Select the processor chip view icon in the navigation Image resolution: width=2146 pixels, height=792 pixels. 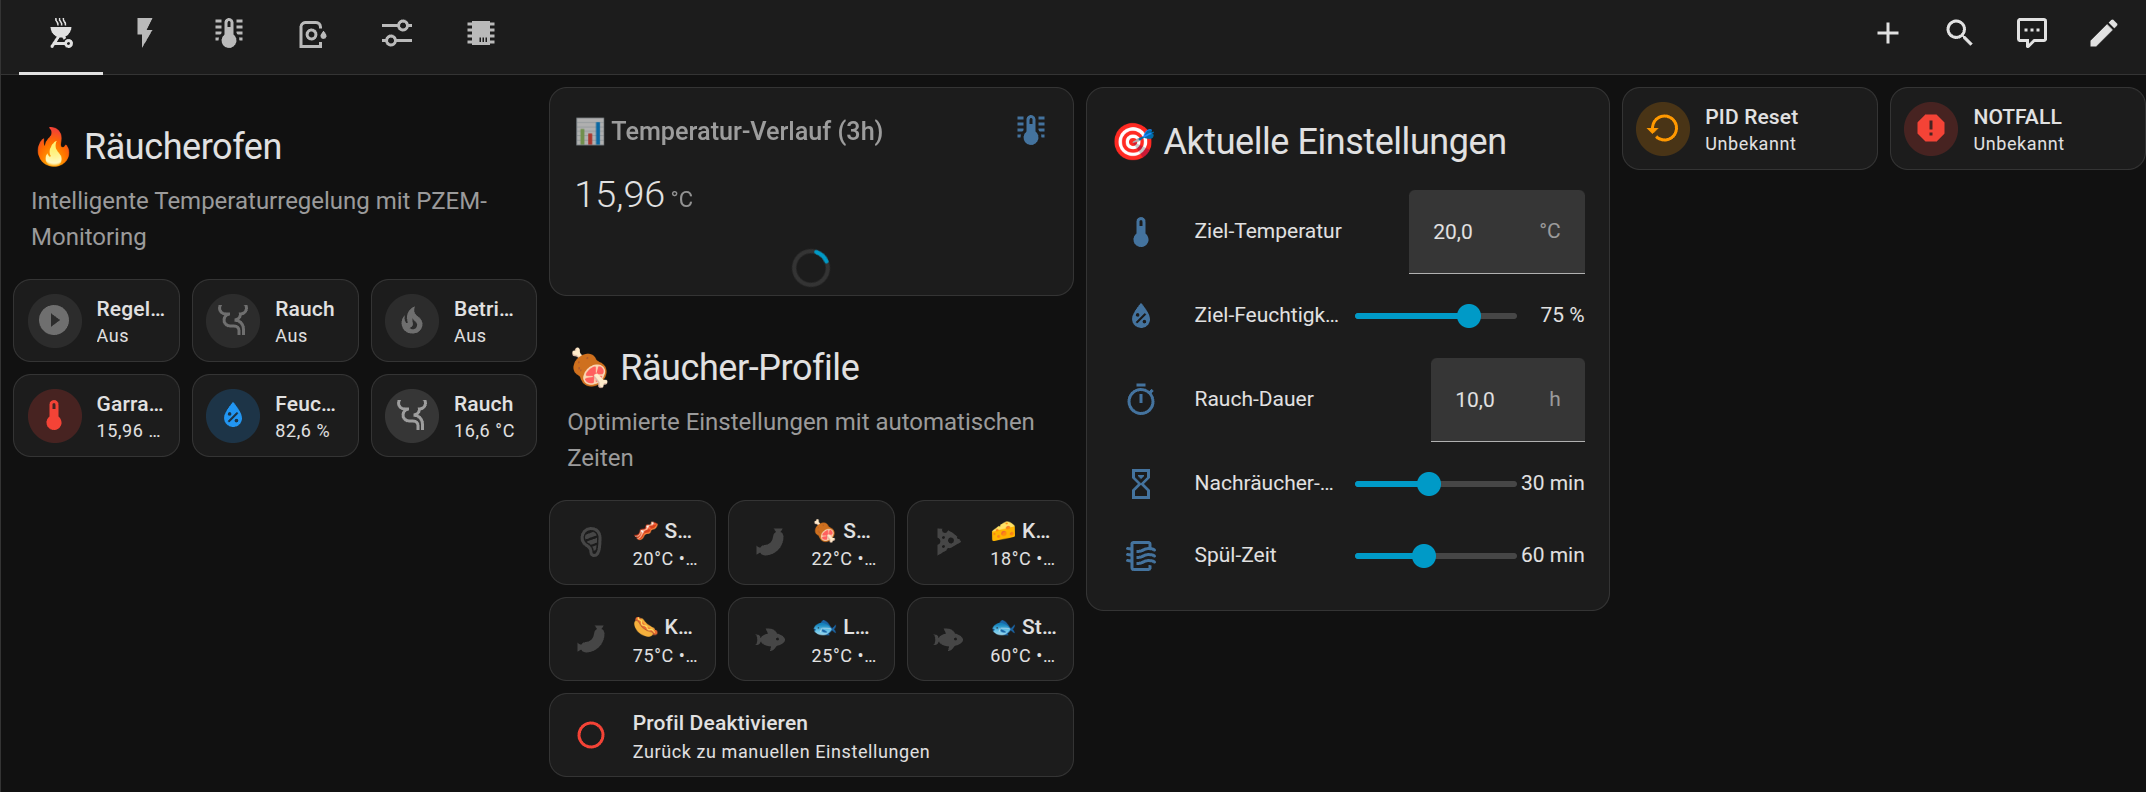point(481,33)
